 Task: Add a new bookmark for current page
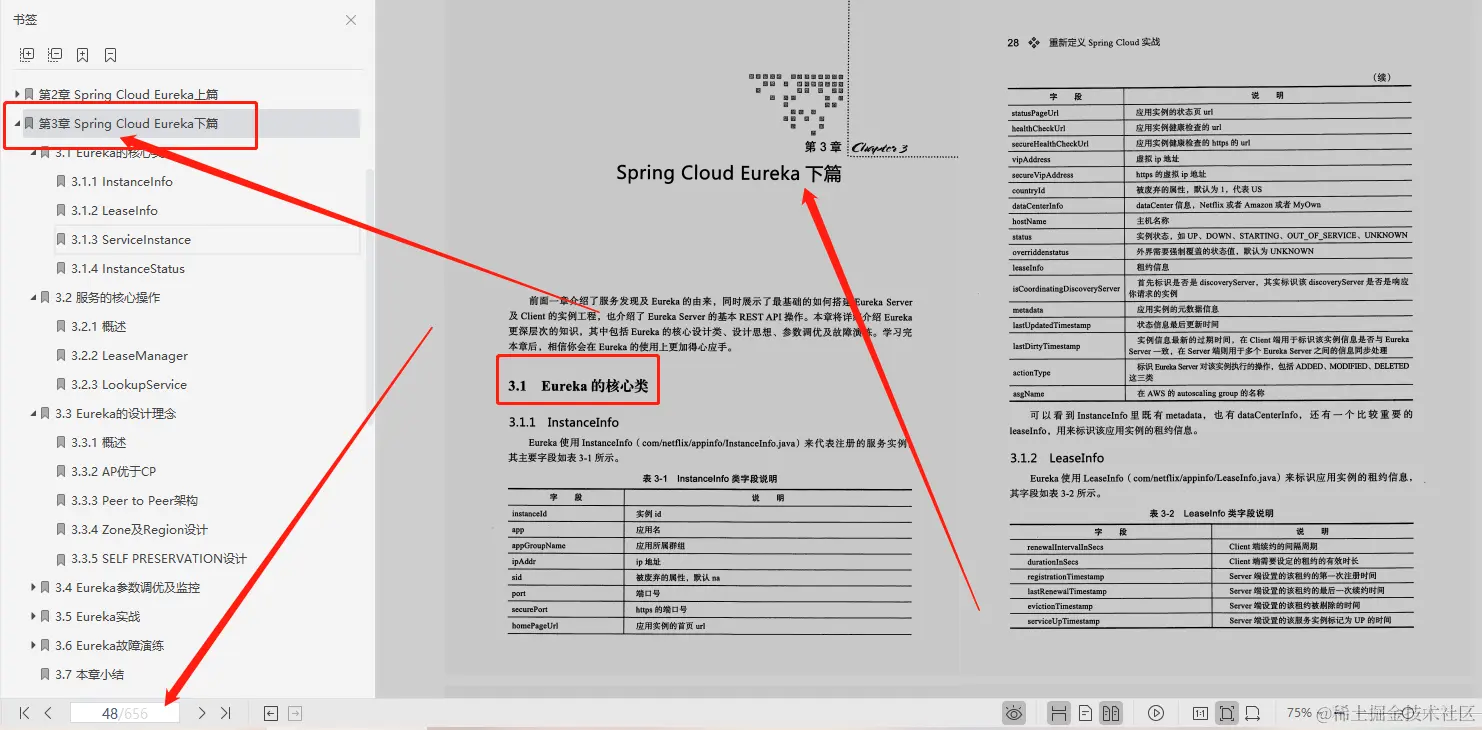[82, 54]
